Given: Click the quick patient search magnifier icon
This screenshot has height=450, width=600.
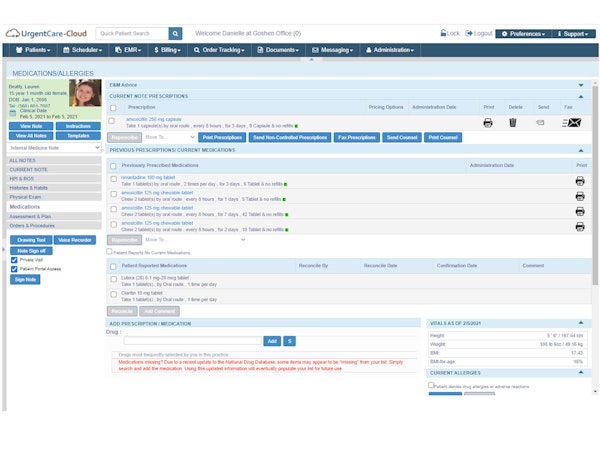Looking at the screenshot, I should click(x=176, y=33).
